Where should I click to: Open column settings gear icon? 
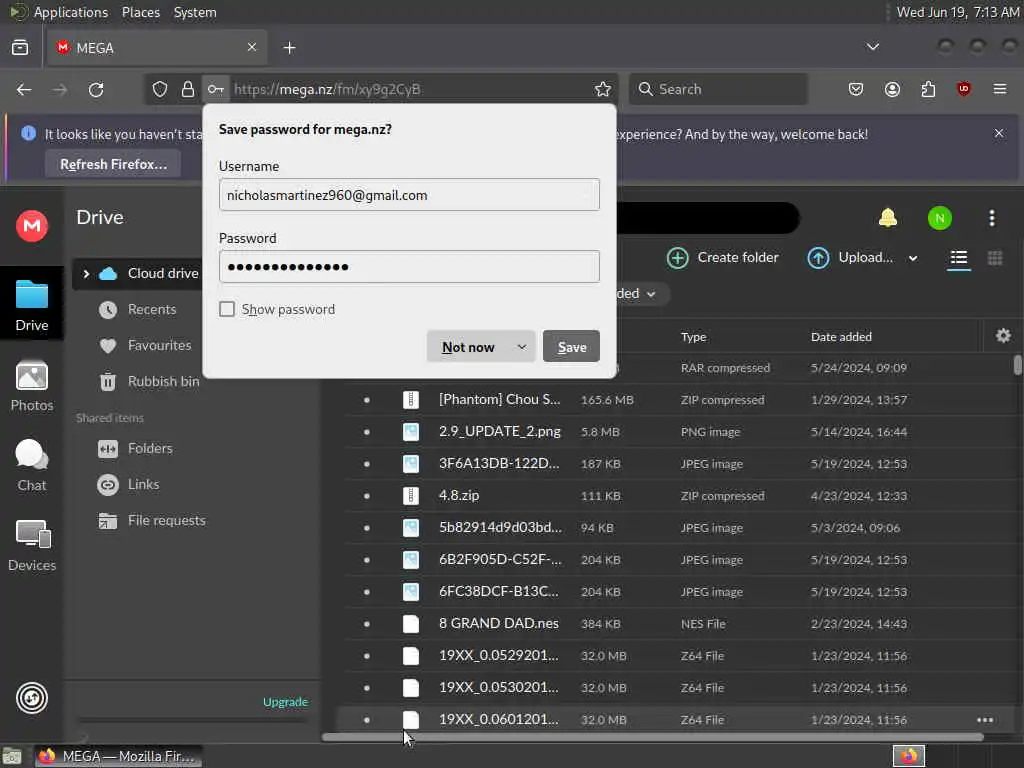coord(1003,336)
